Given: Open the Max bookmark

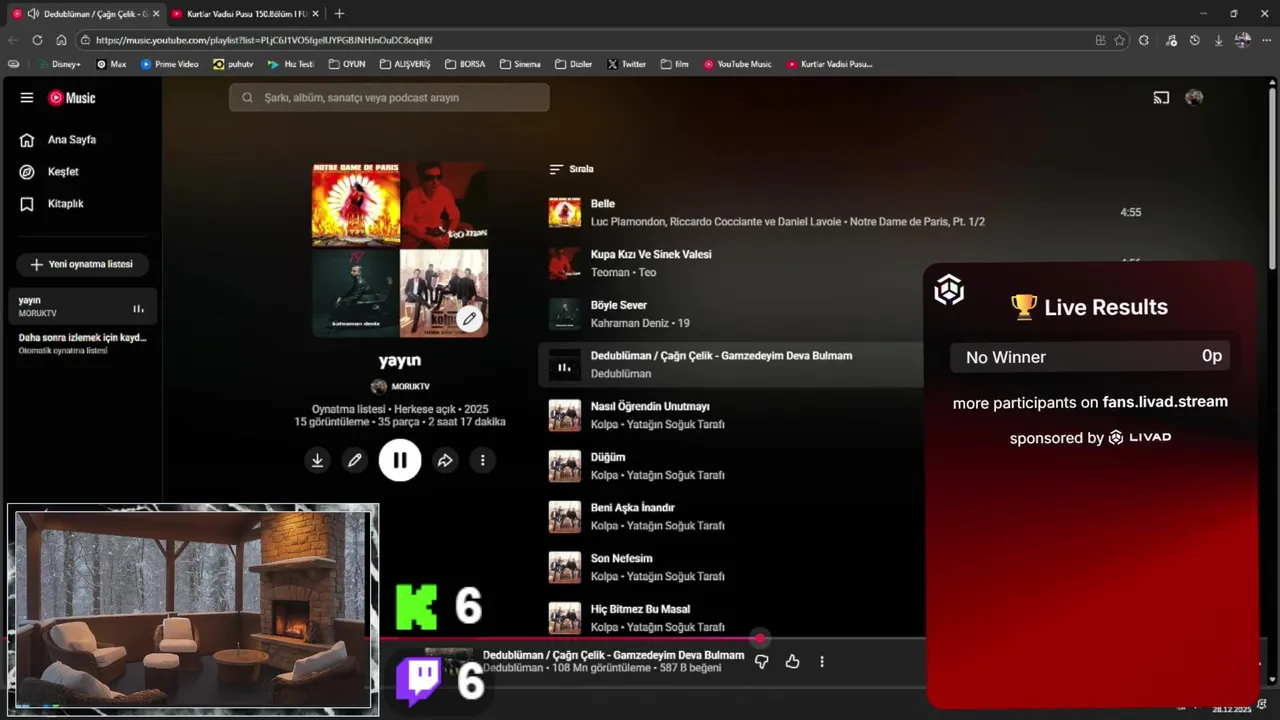Looking at the screenshot, I should [x=111, y=64].
